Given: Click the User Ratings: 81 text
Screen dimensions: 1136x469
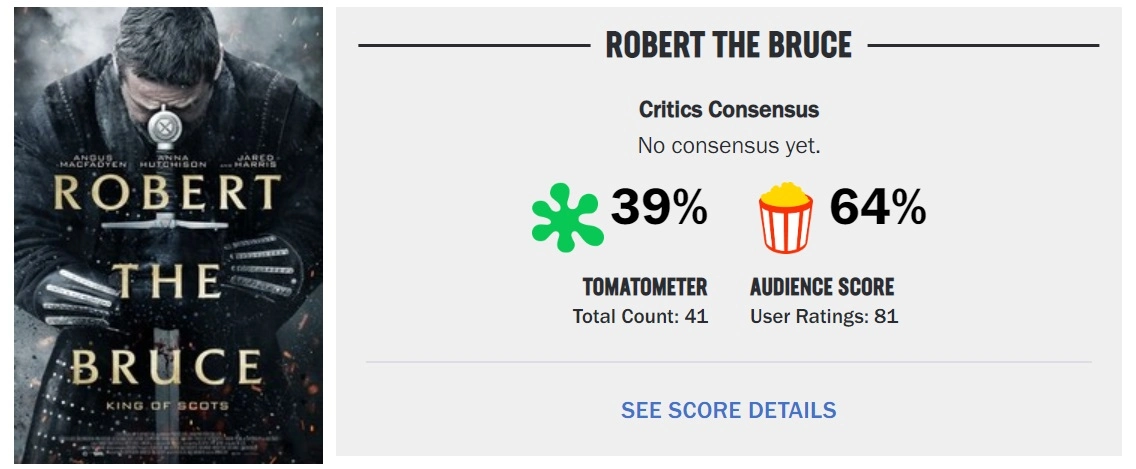Looking at the screenshot, I should 824,317.
